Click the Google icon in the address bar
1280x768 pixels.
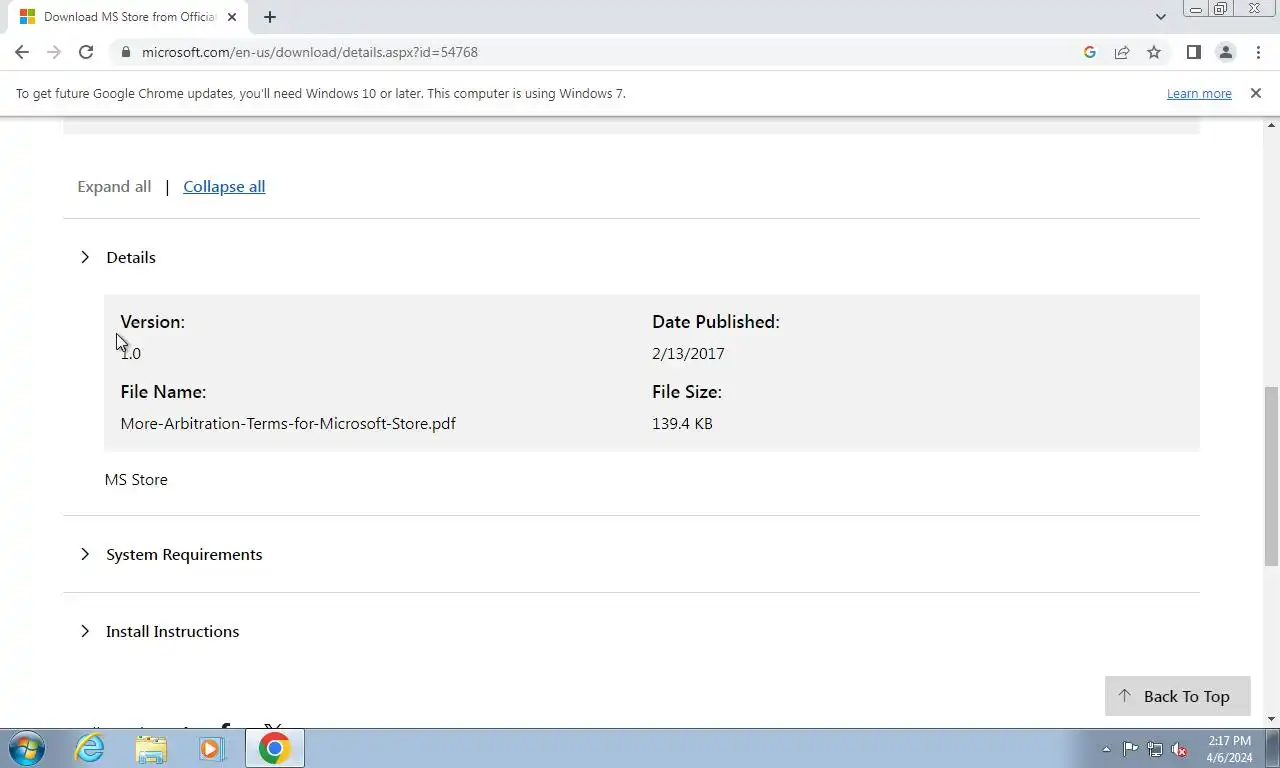click(x=1090, y=52)
